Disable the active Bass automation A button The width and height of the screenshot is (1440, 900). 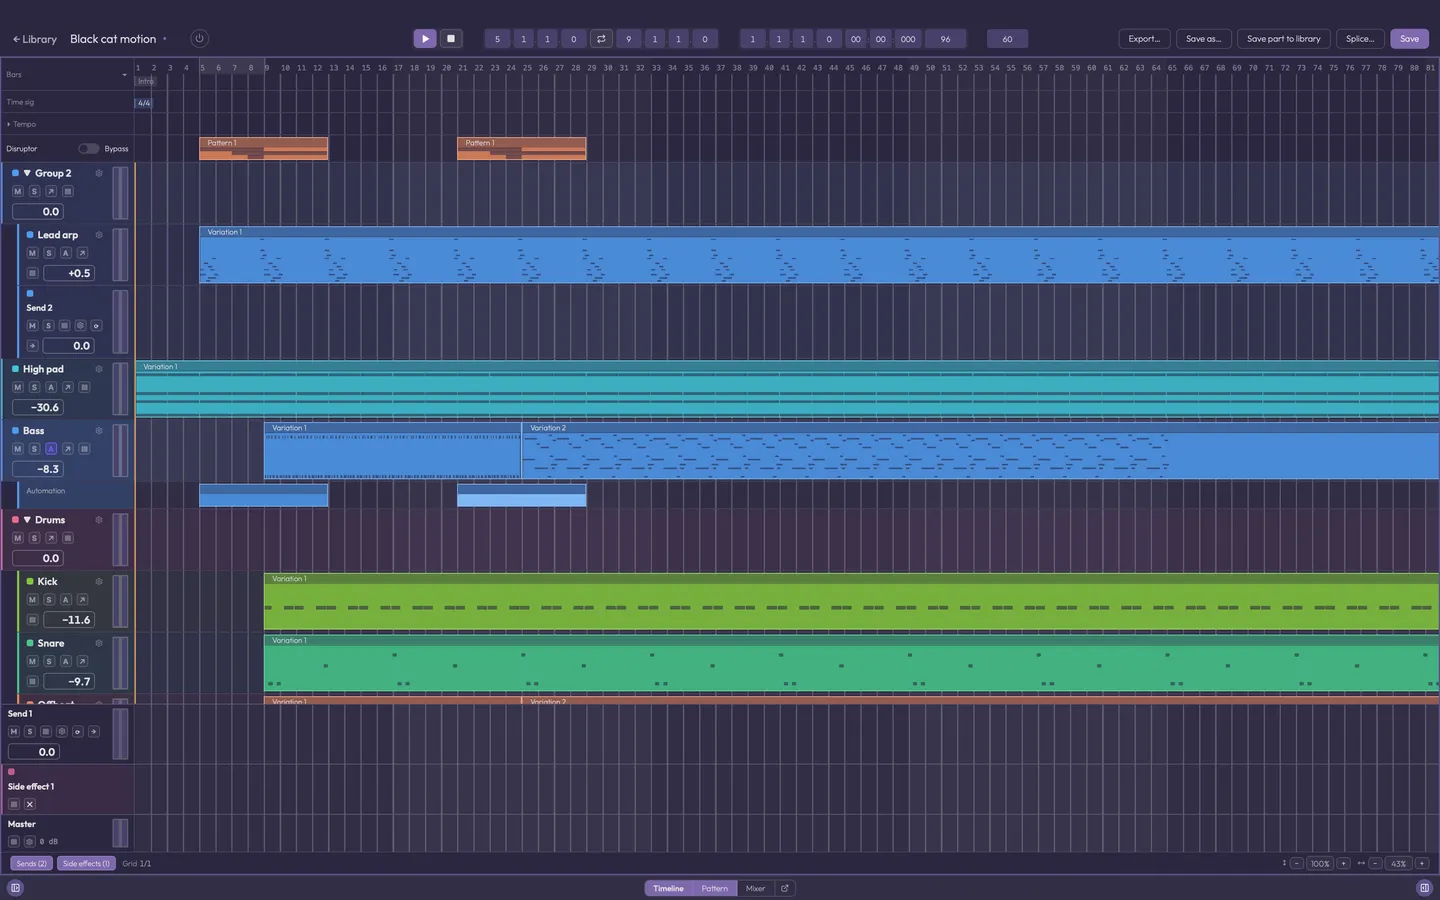point(51,449)
